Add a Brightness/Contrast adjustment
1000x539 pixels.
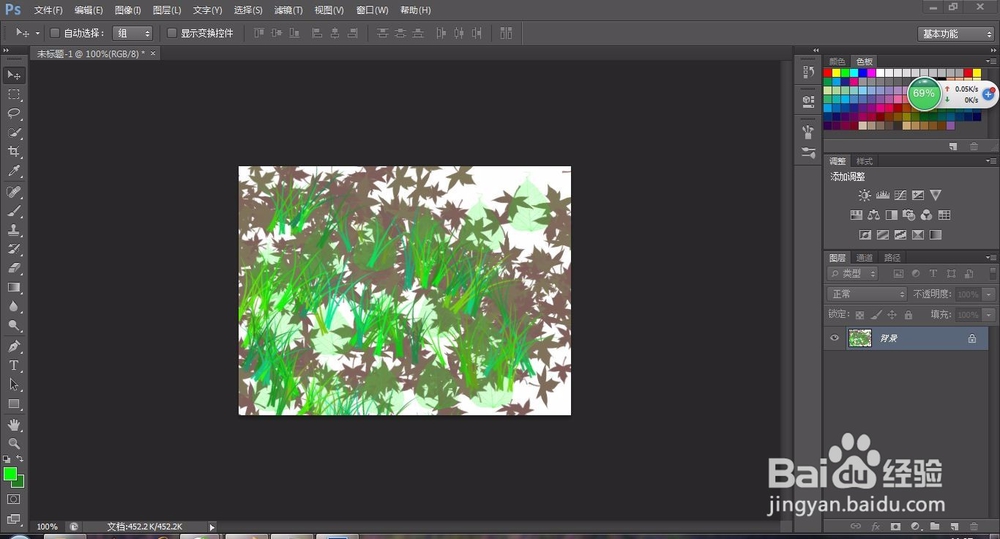pos(864,195)
